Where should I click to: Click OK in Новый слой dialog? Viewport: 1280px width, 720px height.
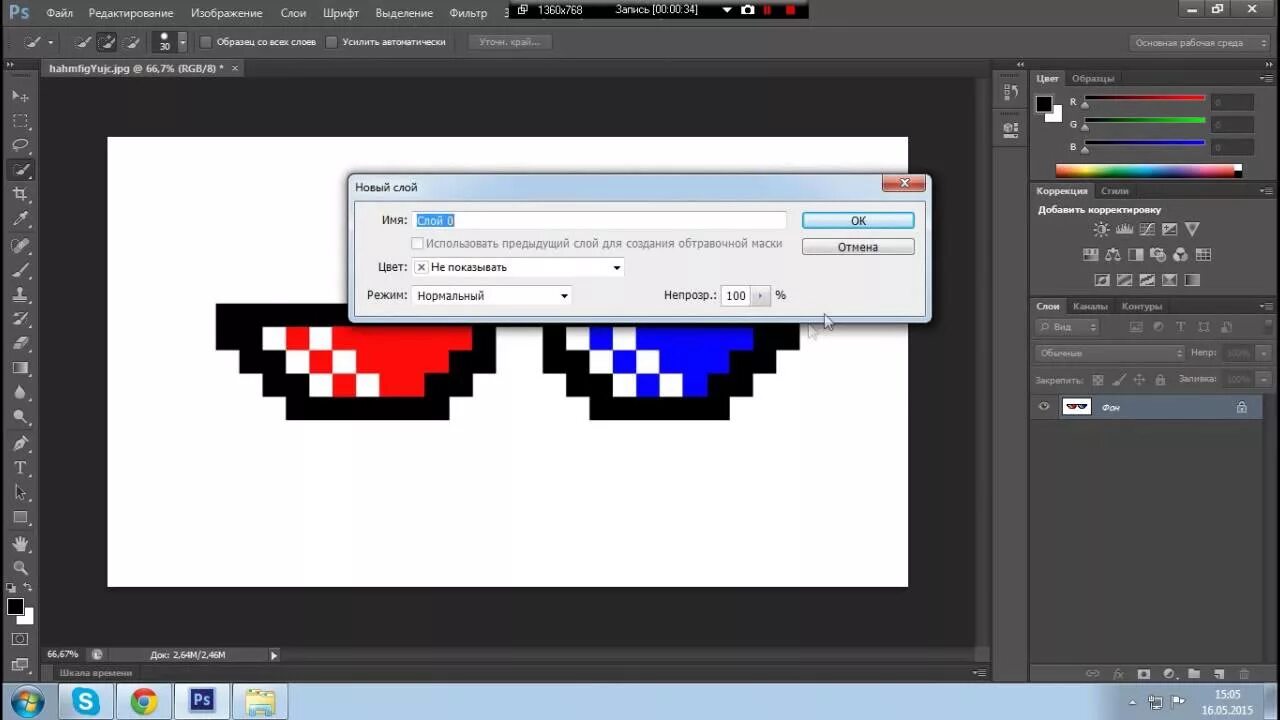coord(858,220)
